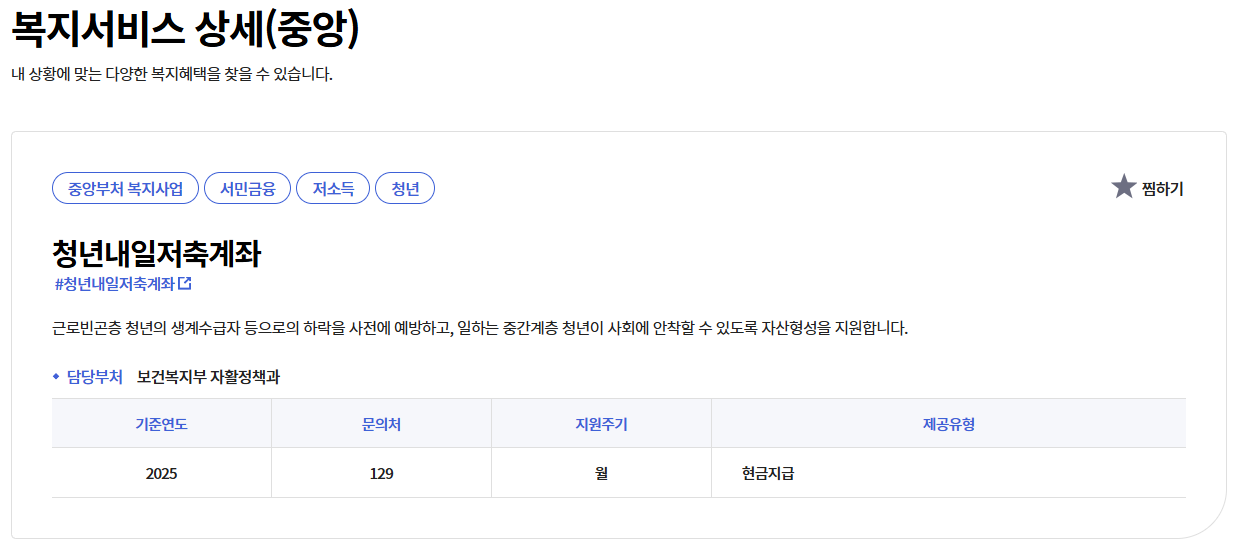Click the 찜하기 text label
Screen dimensions: 1242x548
tap(1162, 188)
